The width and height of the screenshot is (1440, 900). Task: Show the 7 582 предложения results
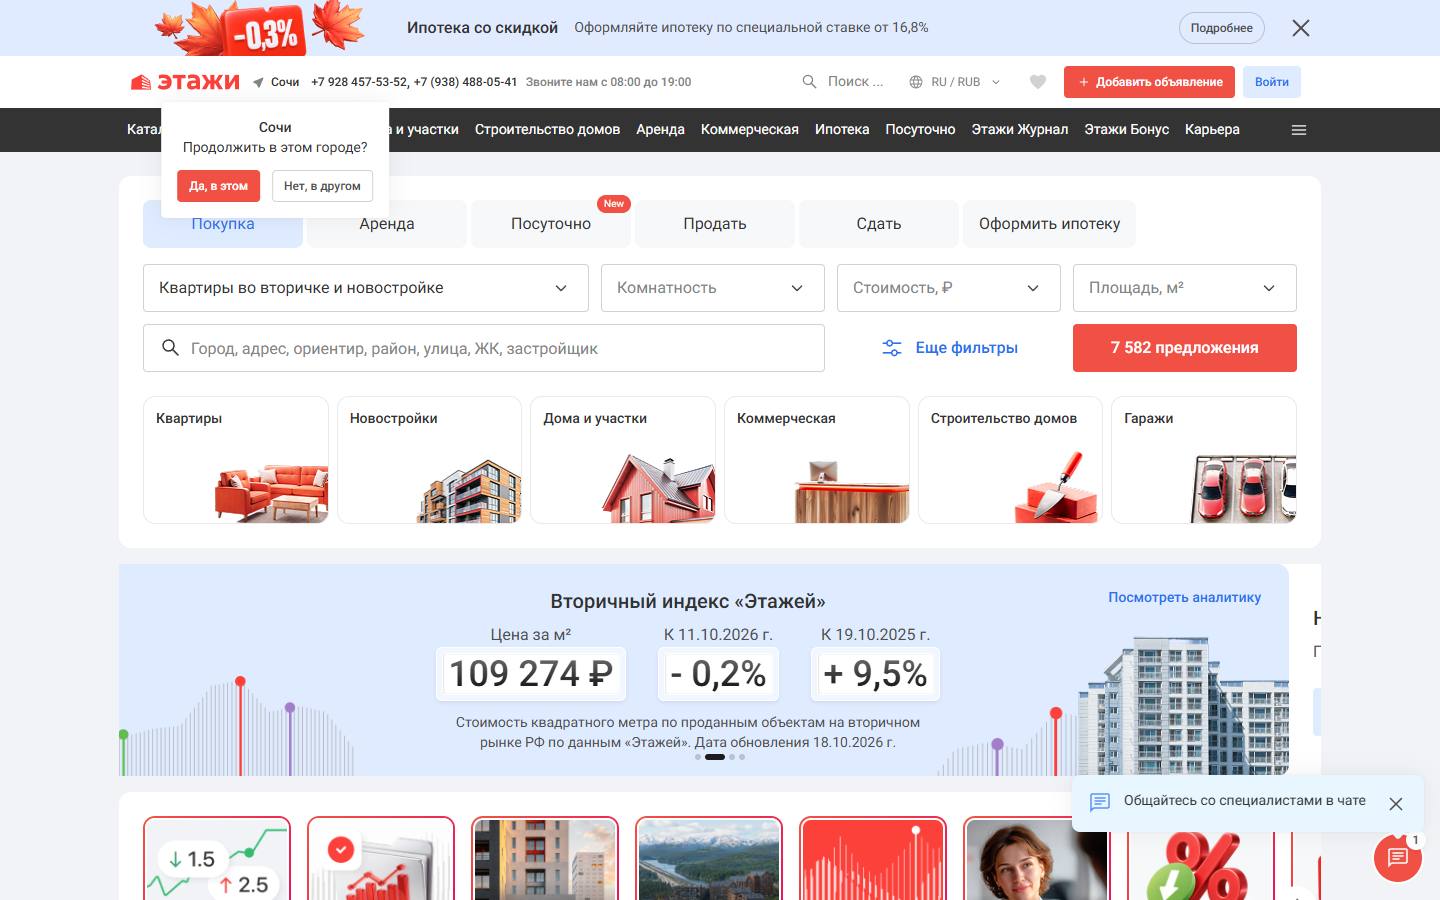[x=1185, y=348]
